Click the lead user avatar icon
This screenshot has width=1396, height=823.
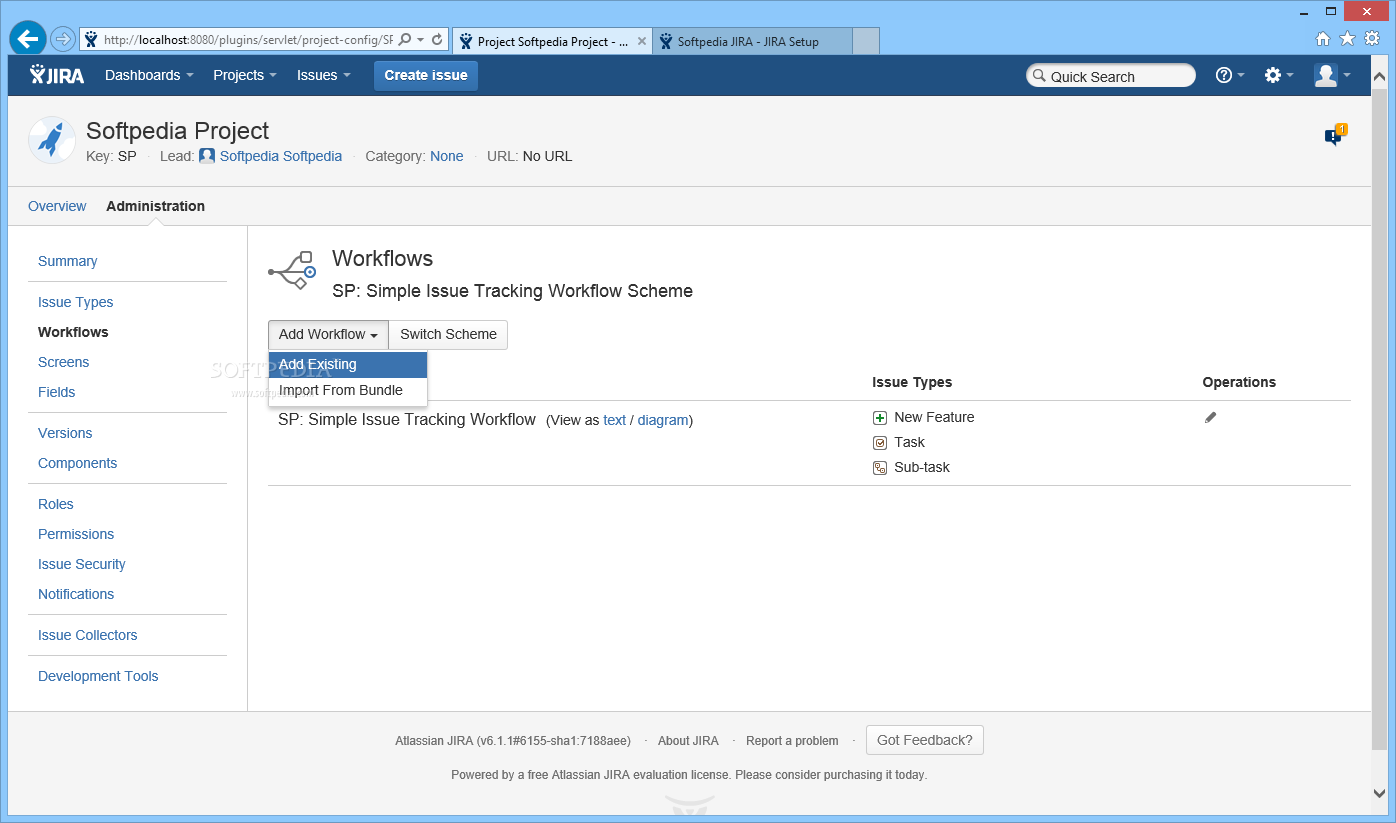pyautogui.click(x=207, y=156)
